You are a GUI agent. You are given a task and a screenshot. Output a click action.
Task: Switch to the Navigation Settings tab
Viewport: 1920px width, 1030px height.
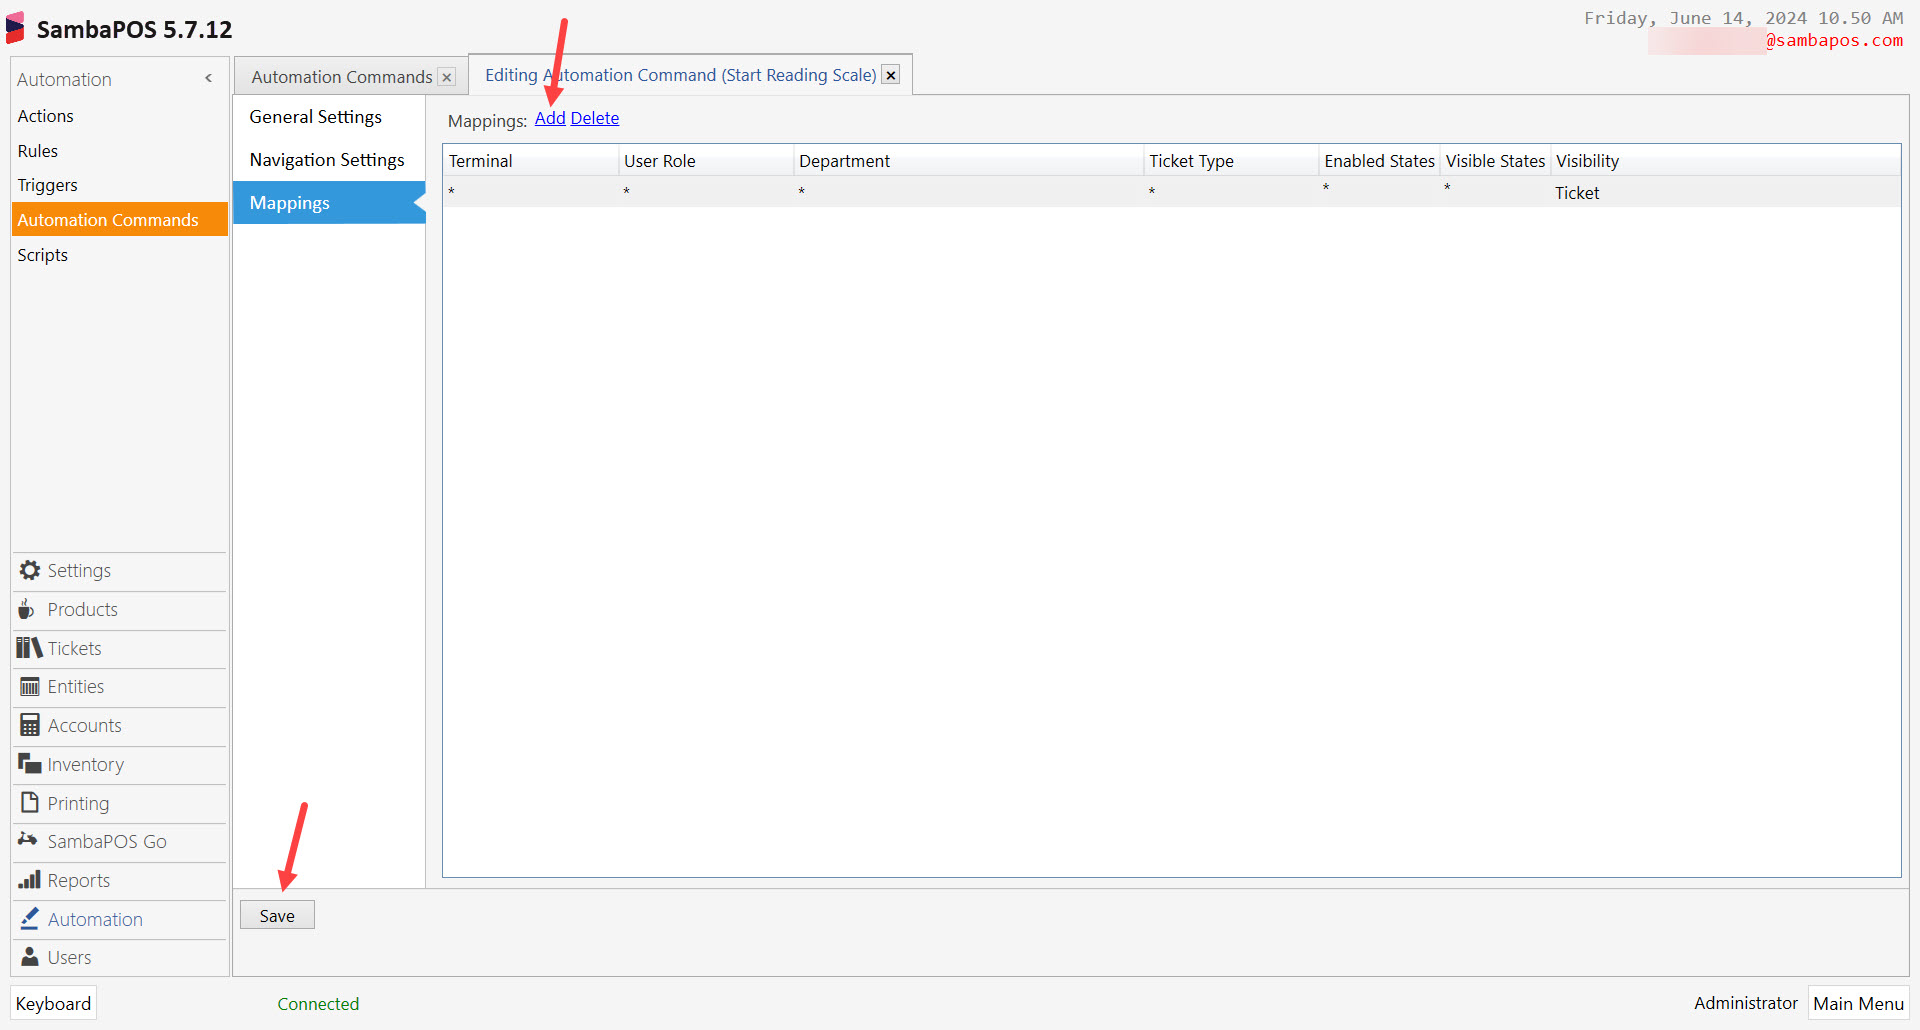click(327, 160)
